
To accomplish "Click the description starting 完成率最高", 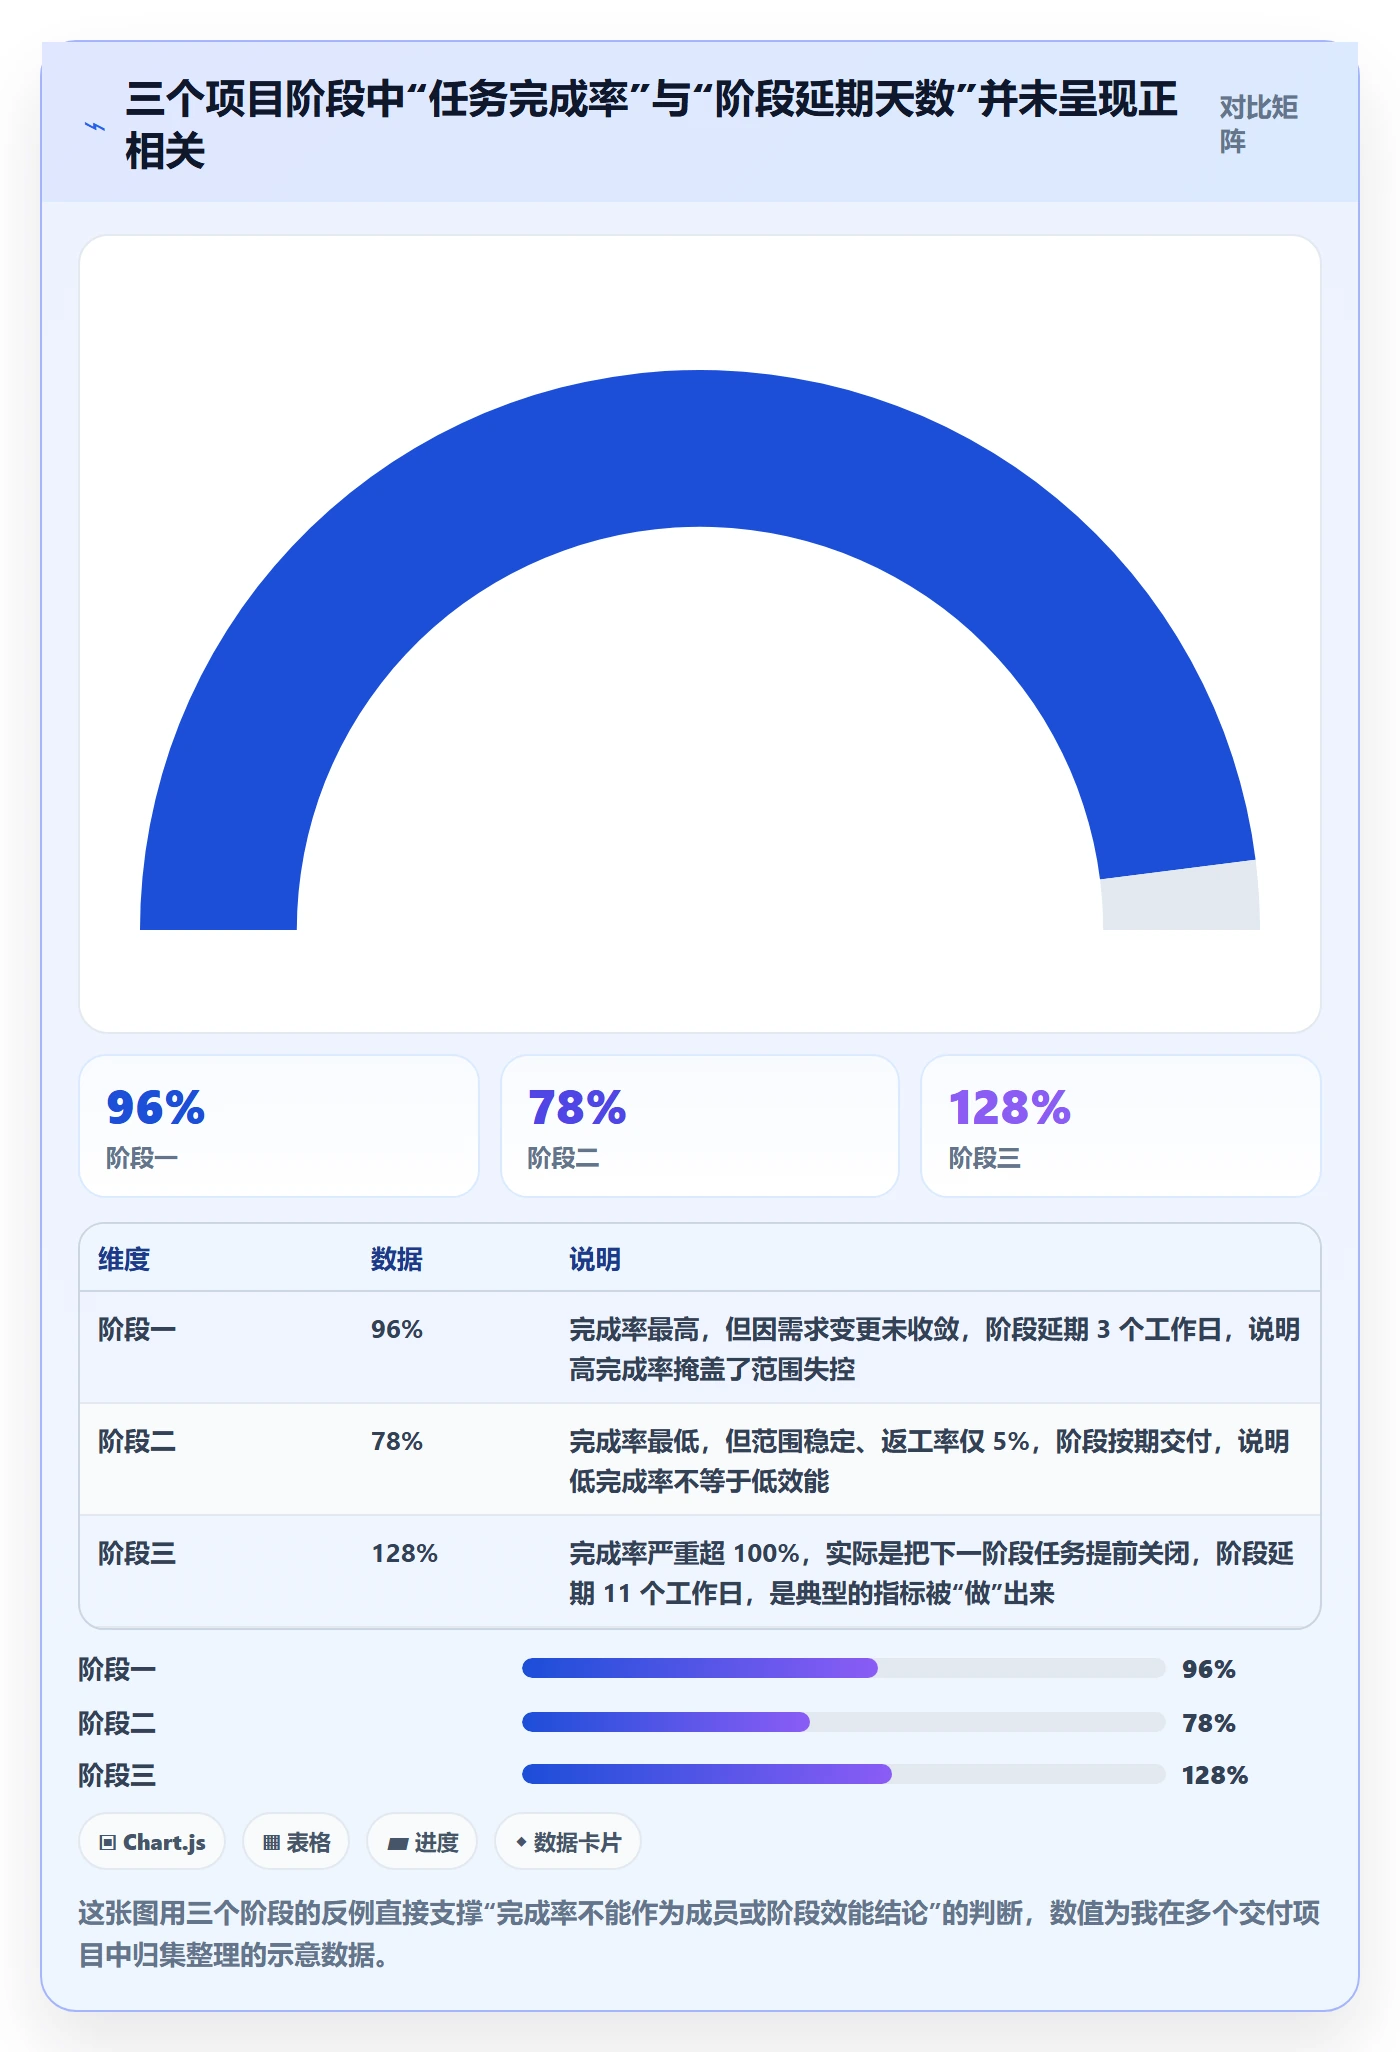I will (x=935, y=1349).
